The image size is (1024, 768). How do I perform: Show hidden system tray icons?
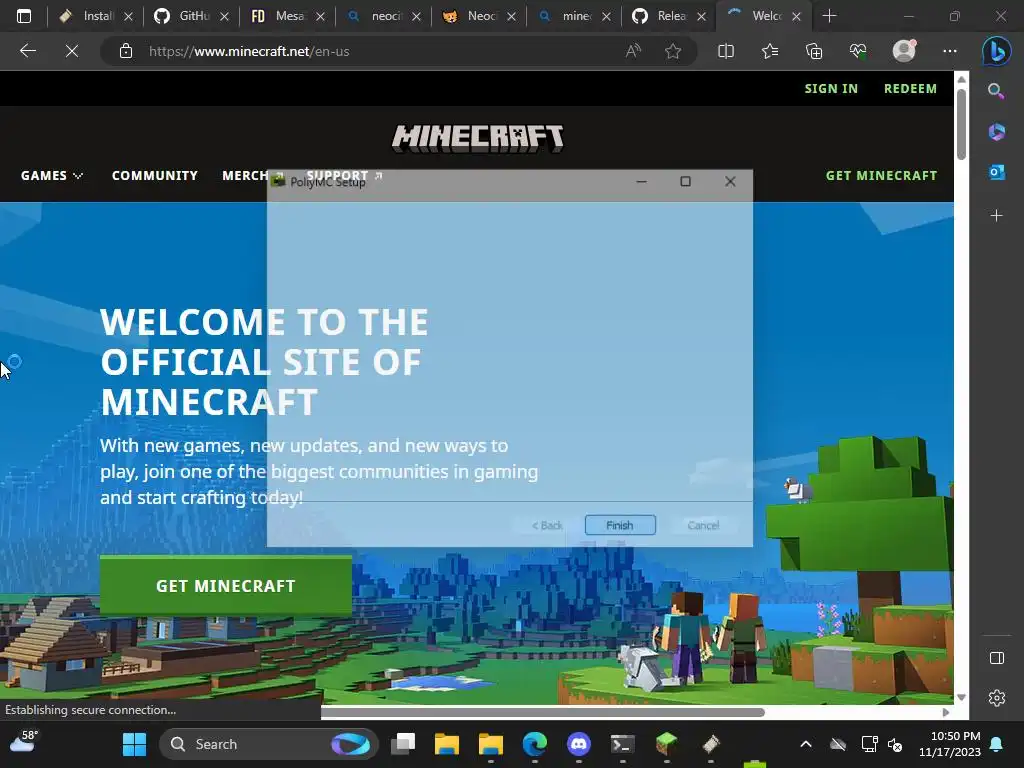coord(806,744)
